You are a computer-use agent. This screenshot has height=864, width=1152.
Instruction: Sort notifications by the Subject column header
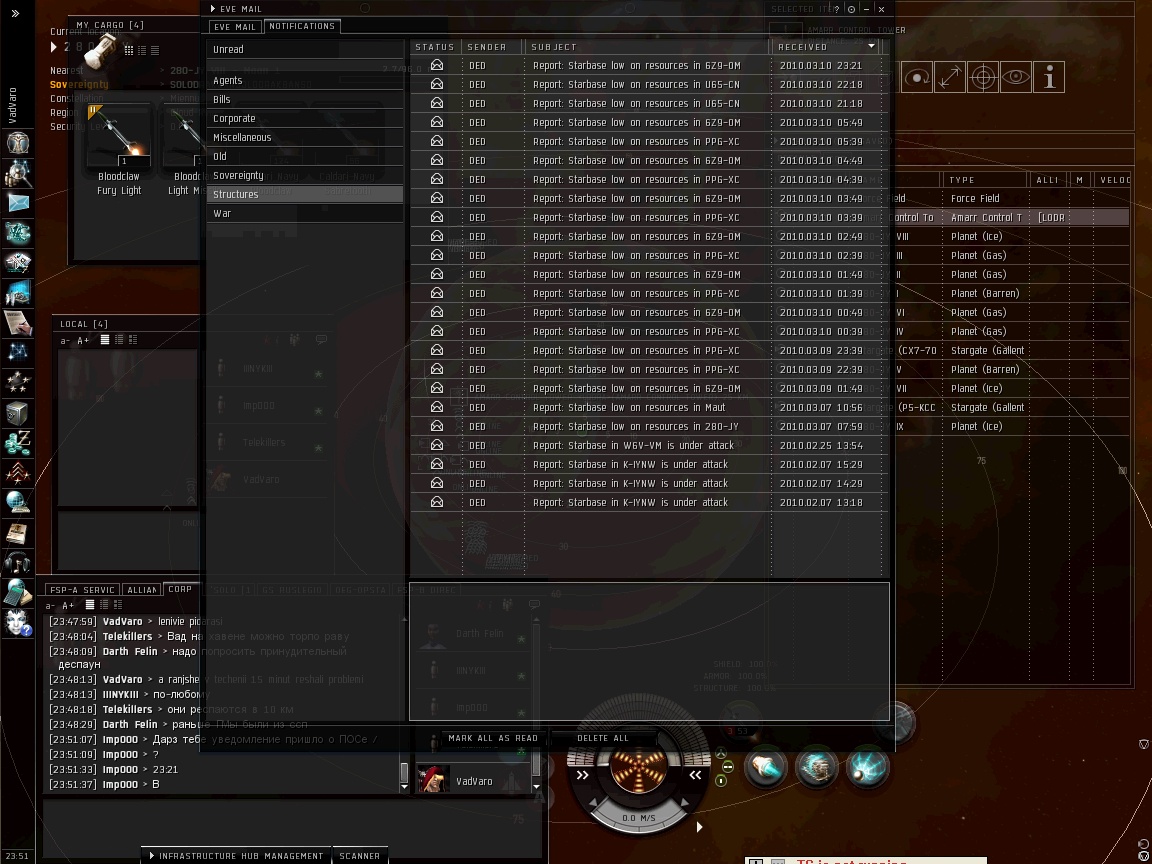click(x=647, y=46)
